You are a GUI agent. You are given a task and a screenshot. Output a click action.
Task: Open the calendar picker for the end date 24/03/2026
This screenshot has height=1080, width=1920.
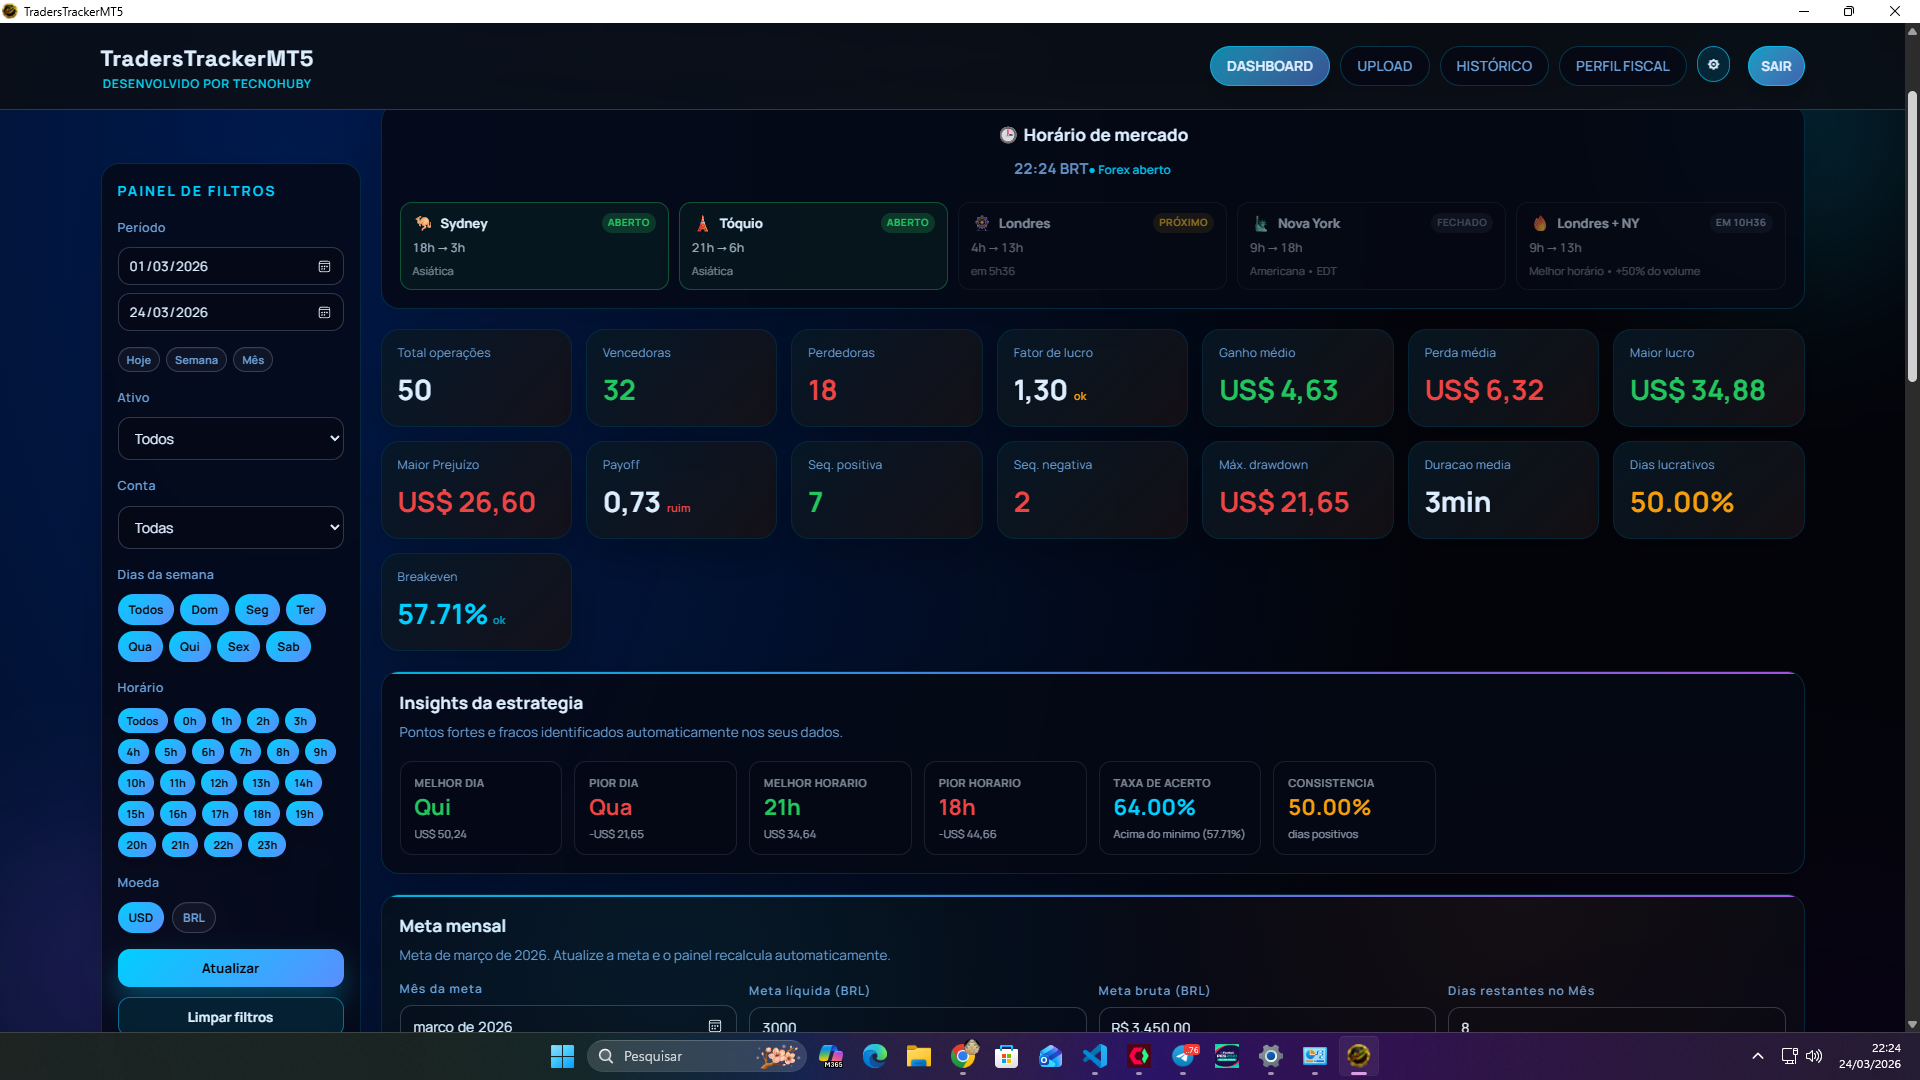324,312
